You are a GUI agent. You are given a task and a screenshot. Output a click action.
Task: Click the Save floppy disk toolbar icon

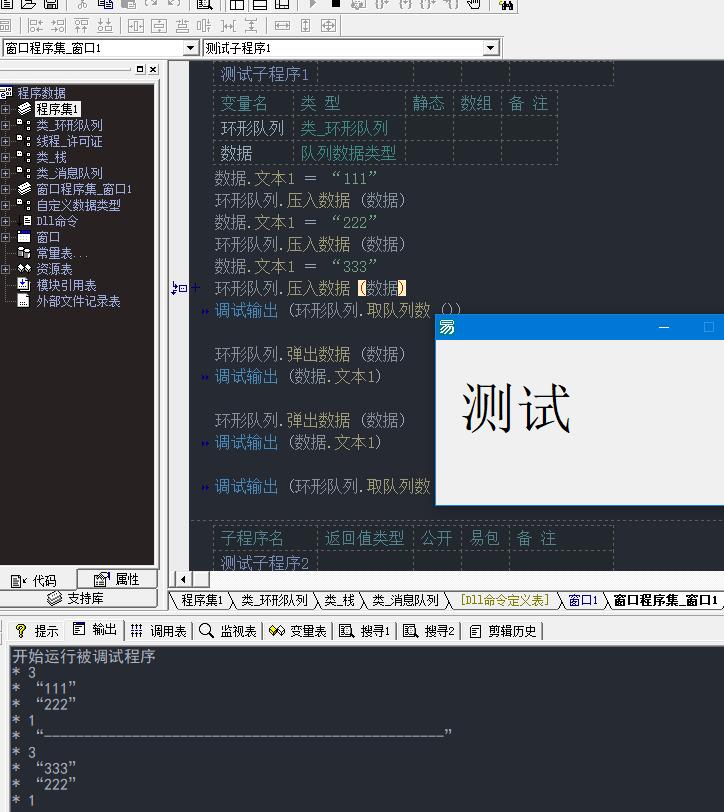(51, 4)
